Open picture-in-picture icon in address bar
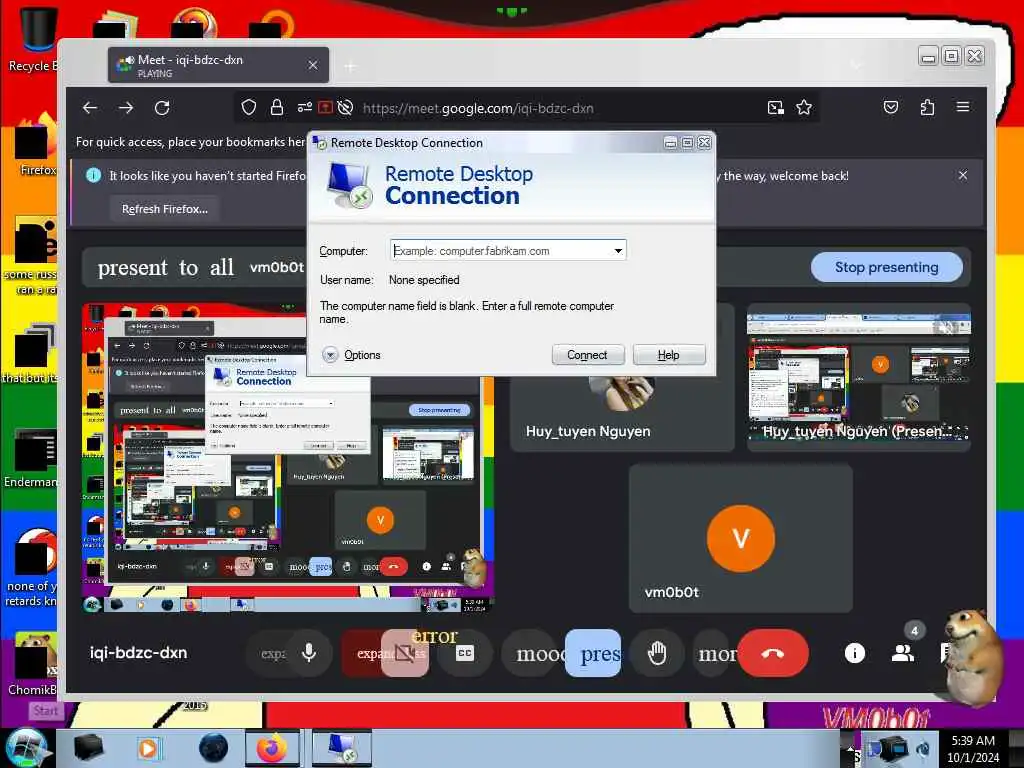 click(x=775, y=108)
